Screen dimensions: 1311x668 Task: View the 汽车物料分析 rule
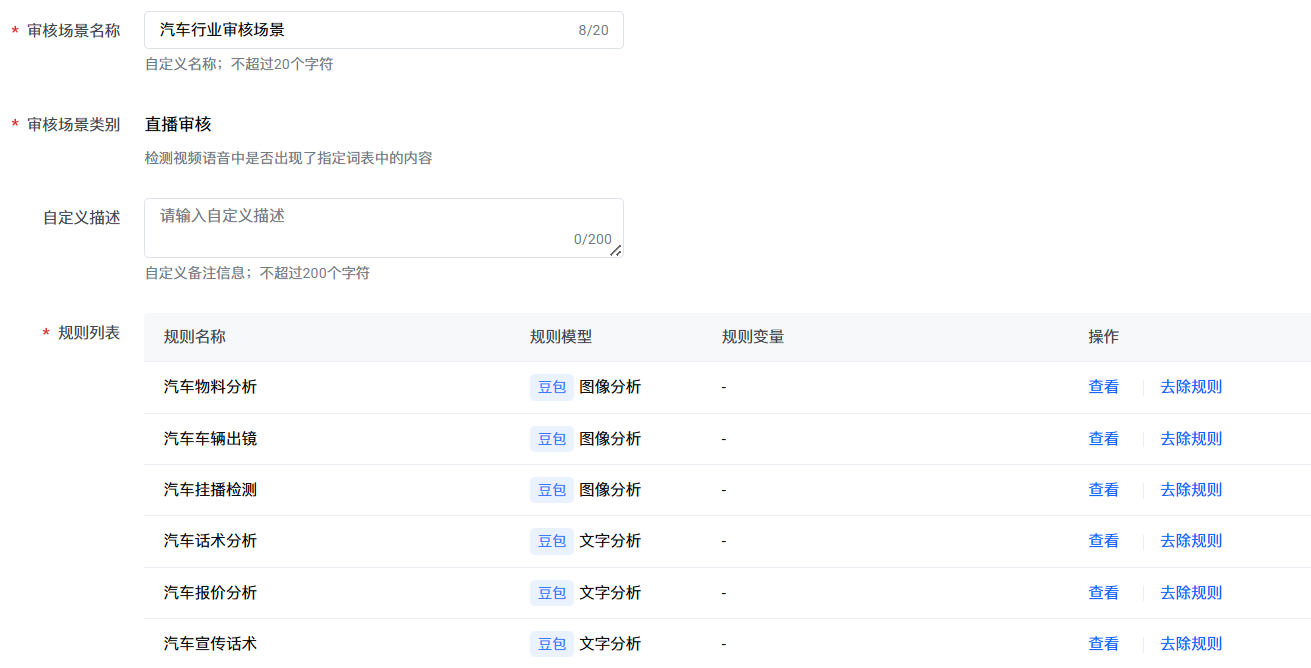(x=1103, y=387)
